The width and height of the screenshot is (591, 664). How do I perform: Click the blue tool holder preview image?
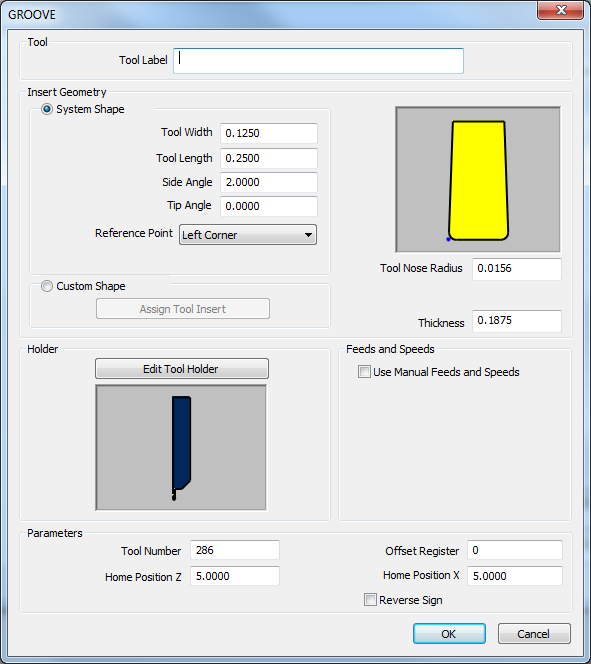(181, 448)
